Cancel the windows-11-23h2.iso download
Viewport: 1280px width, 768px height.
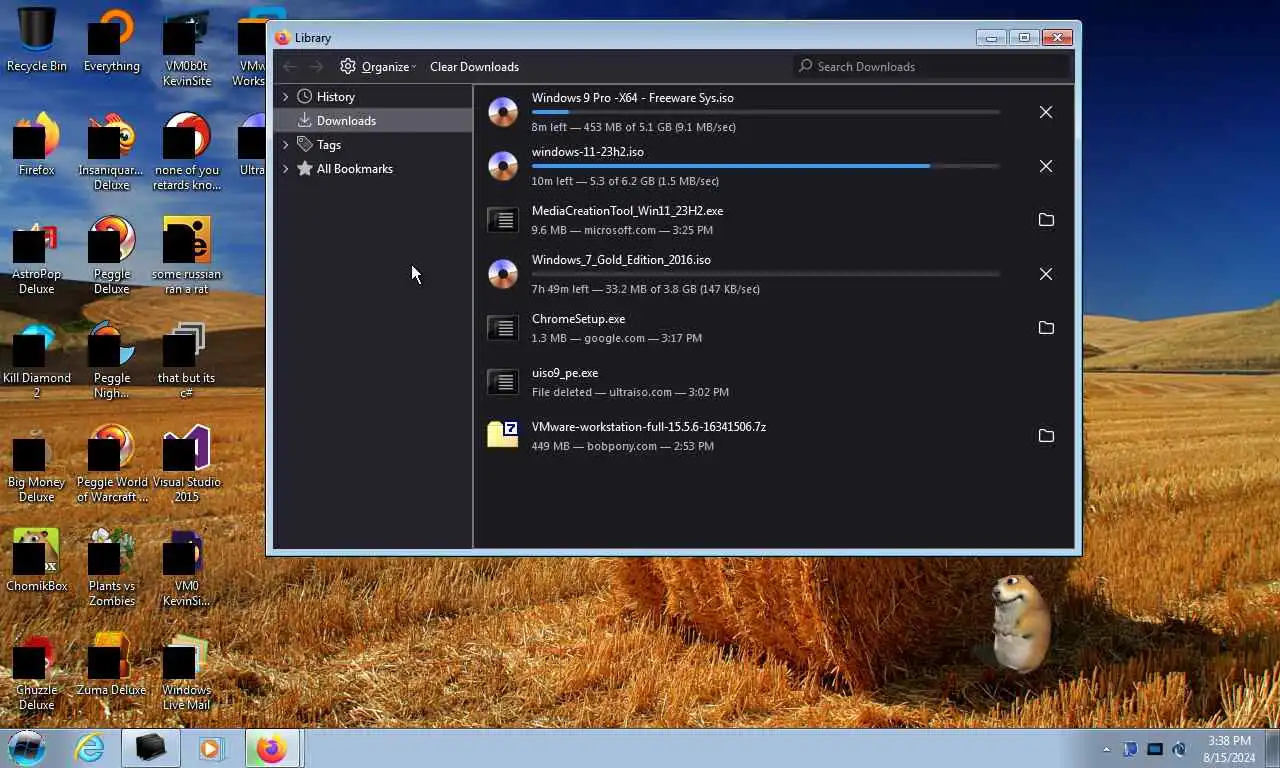coord(1046,166)
